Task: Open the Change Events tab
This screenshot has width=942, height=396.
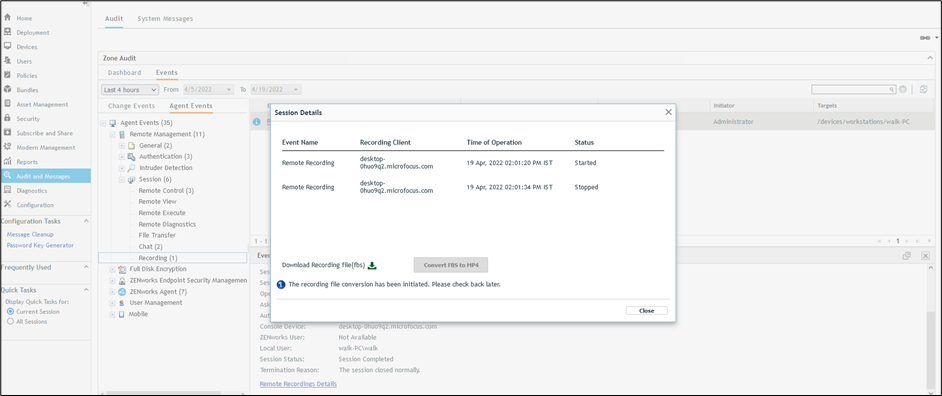Action: [x=131, y=106]
